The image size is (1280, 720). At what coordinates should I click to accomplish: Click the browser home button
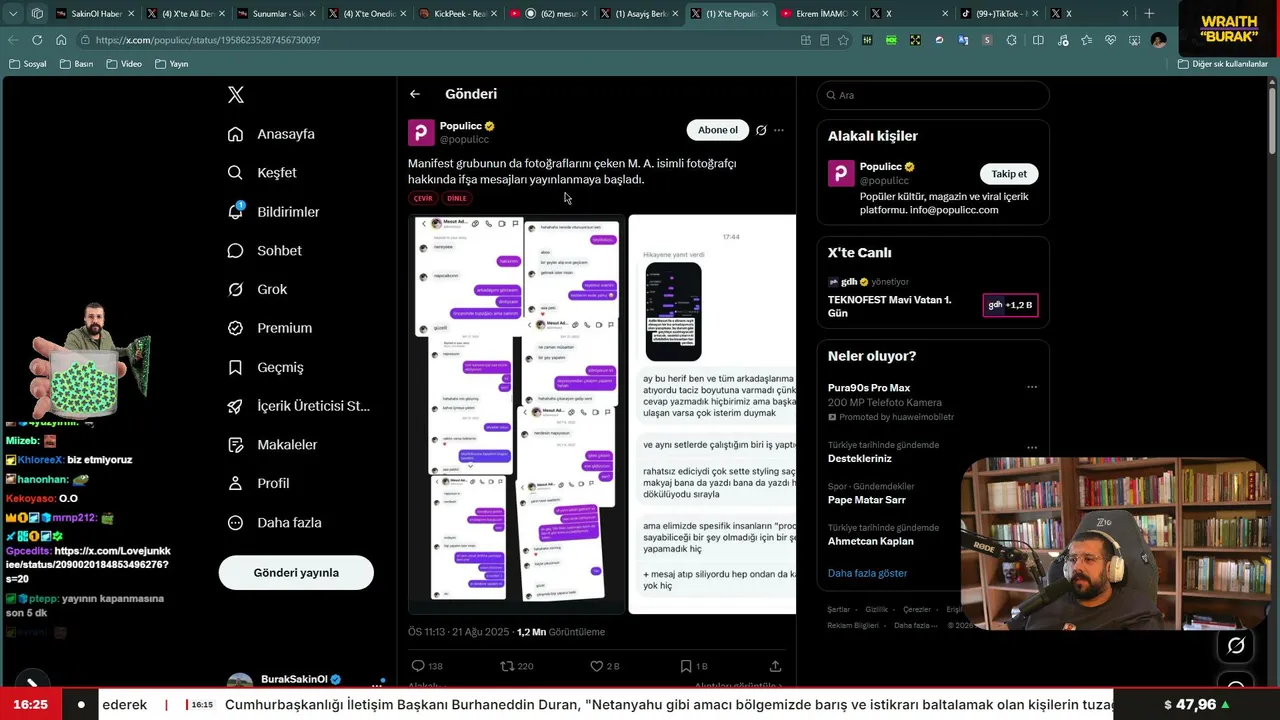[61, 40]
